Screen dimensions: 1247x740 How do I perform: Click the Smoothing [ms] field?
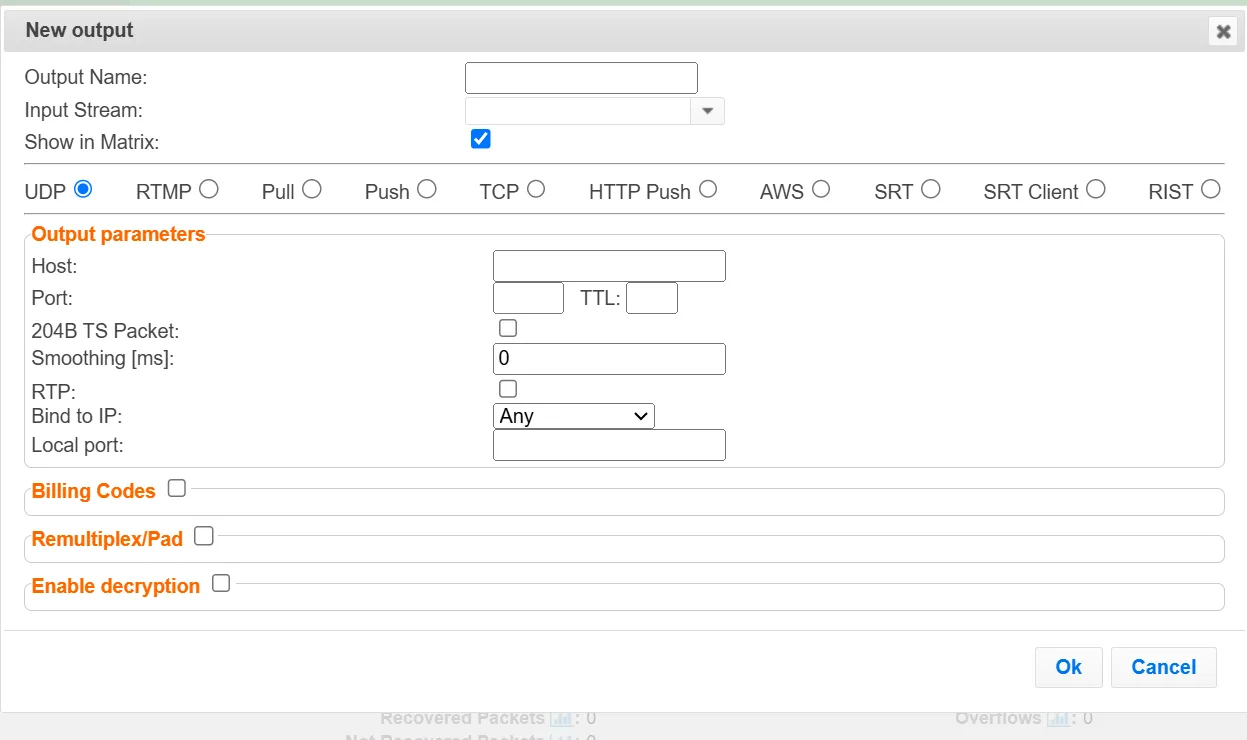click(x=609, y=358)
